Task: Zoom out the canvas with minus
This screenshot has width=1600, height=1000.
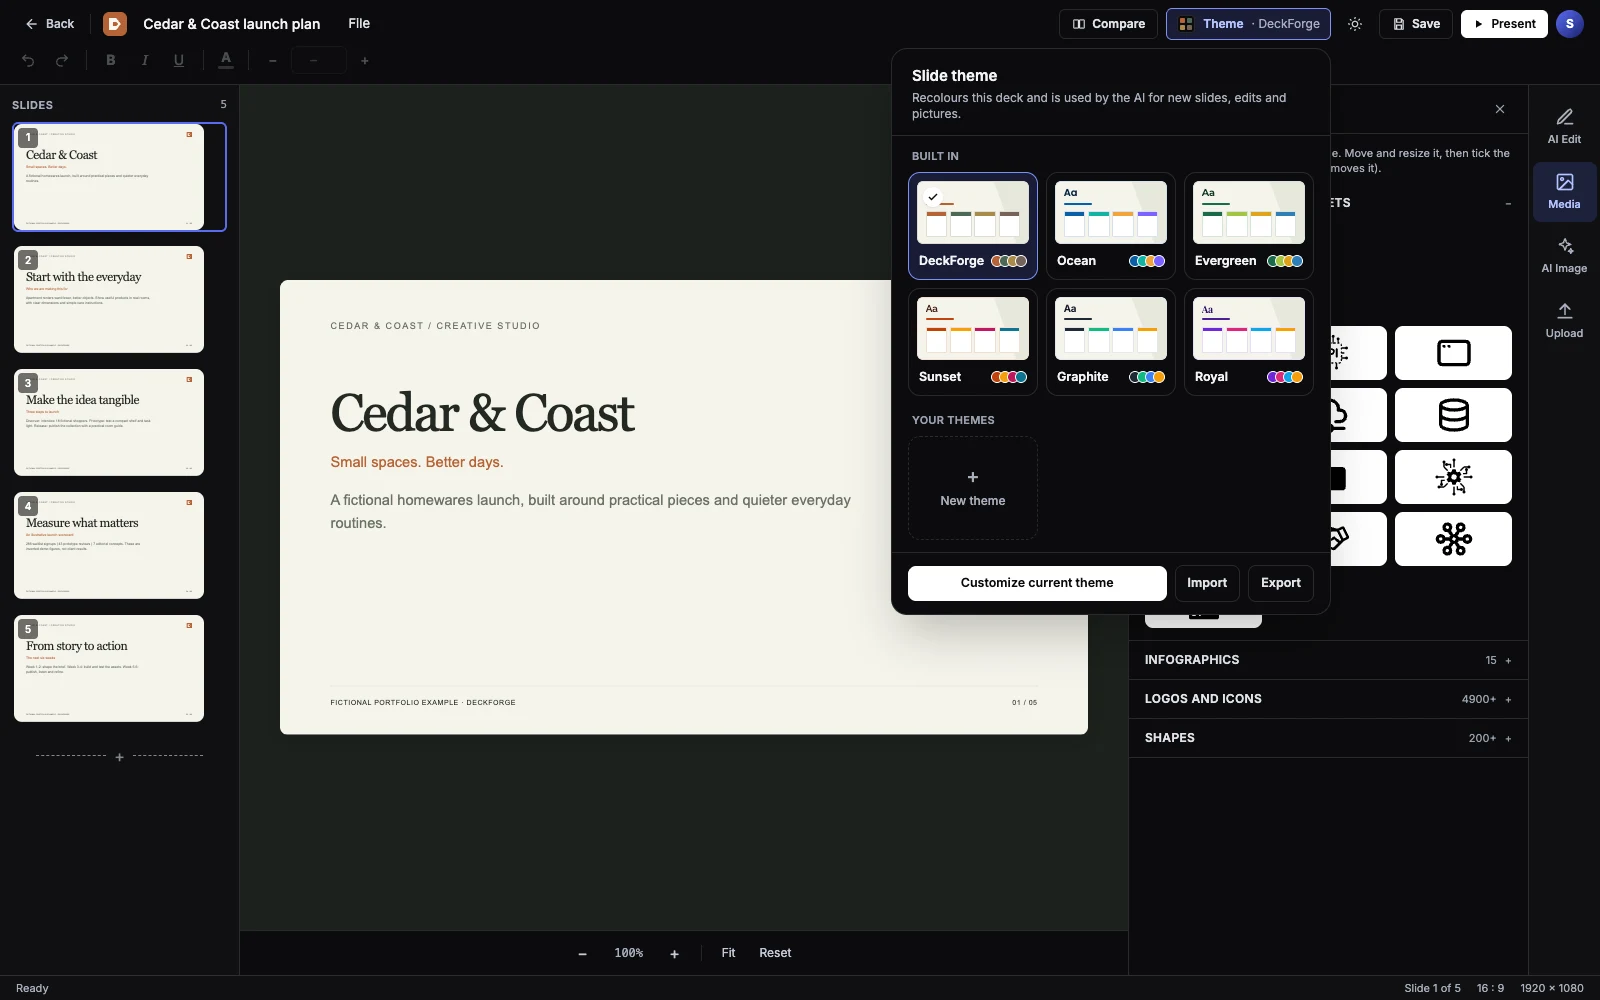Action: pyautogui.click(x=582, y=954)
